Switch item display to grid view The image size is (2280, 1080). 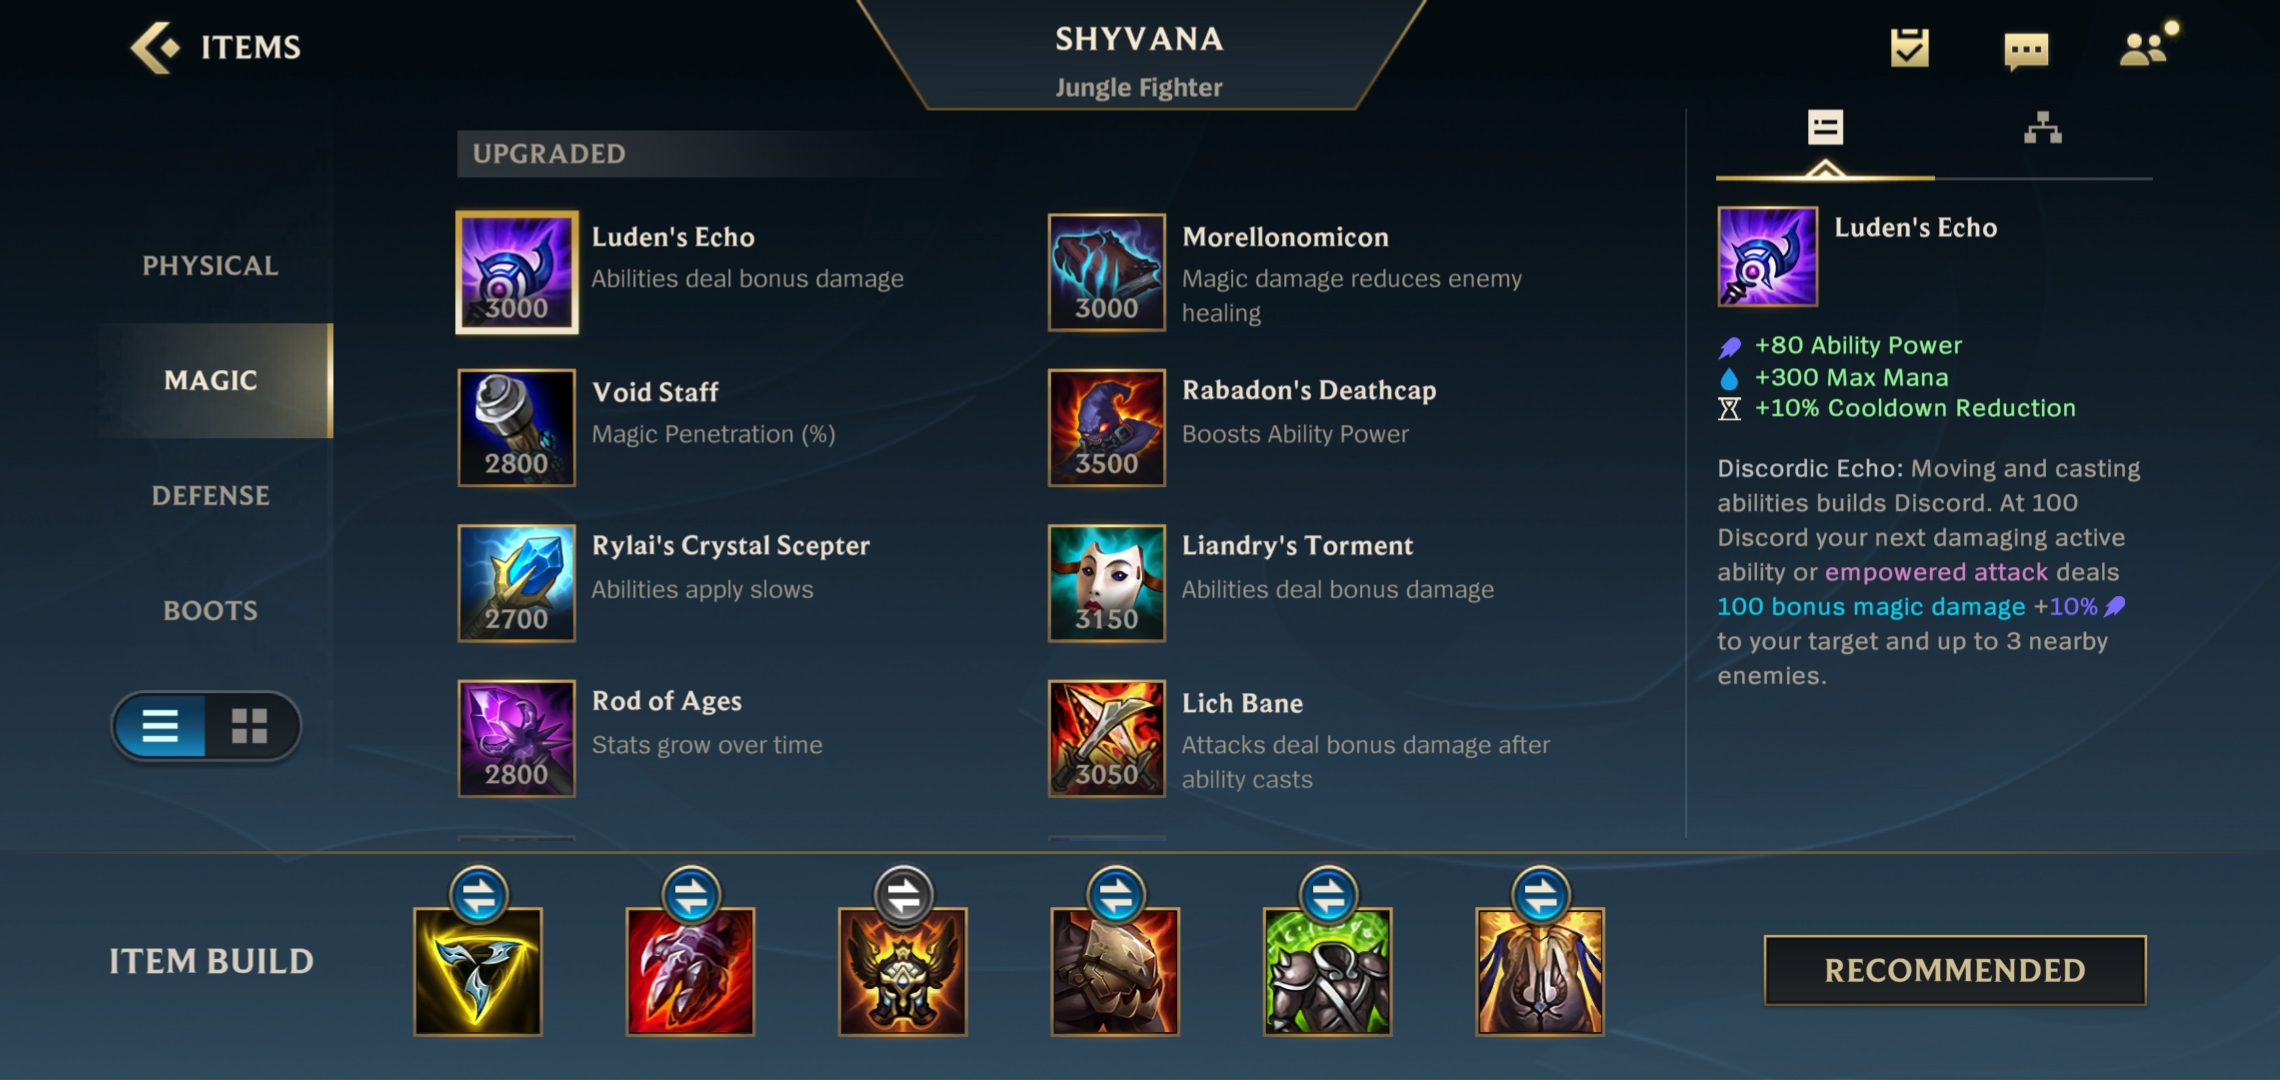250,726
